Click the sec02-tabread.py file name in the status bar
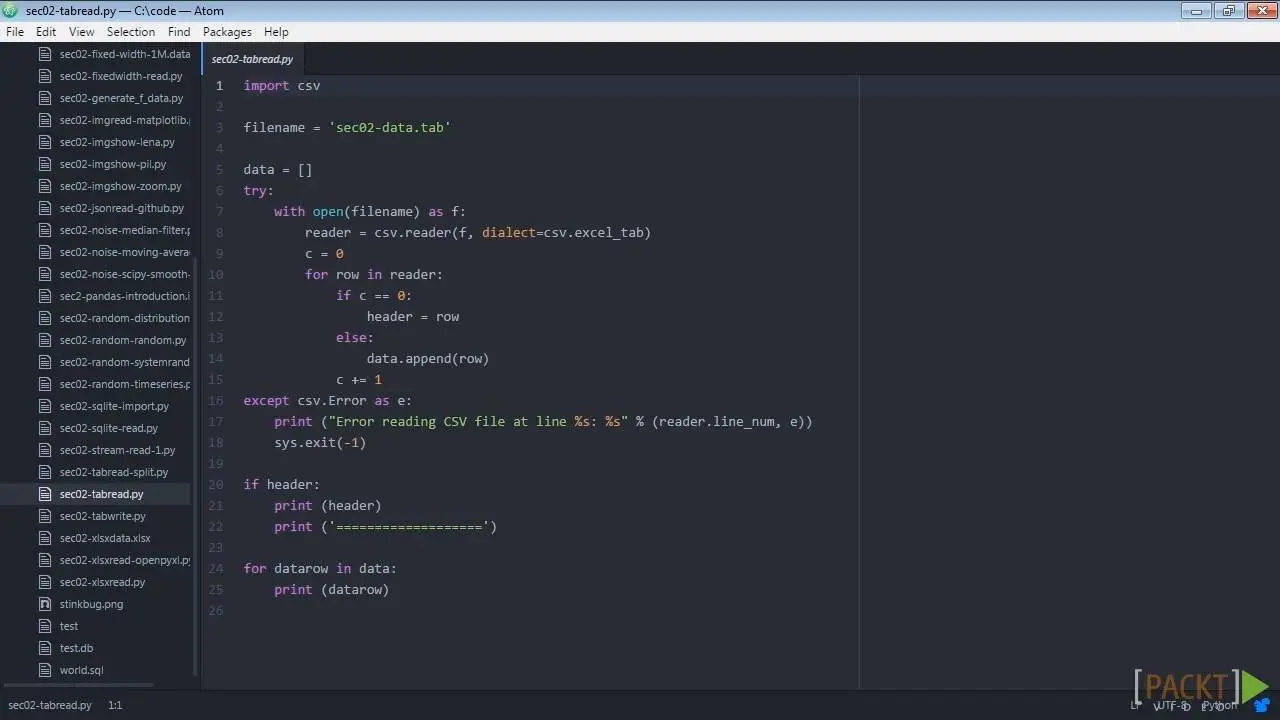Image resolution: width=1280 pixels, height=720 pixels. click(x=50, y=705)
